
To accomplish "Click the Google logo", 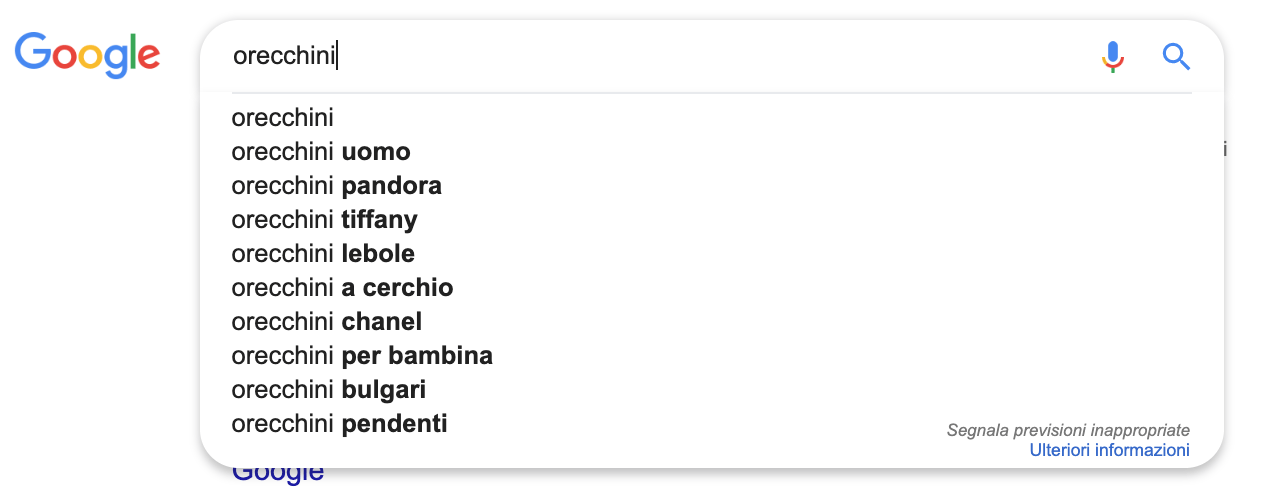I will [x=87, y=55].
